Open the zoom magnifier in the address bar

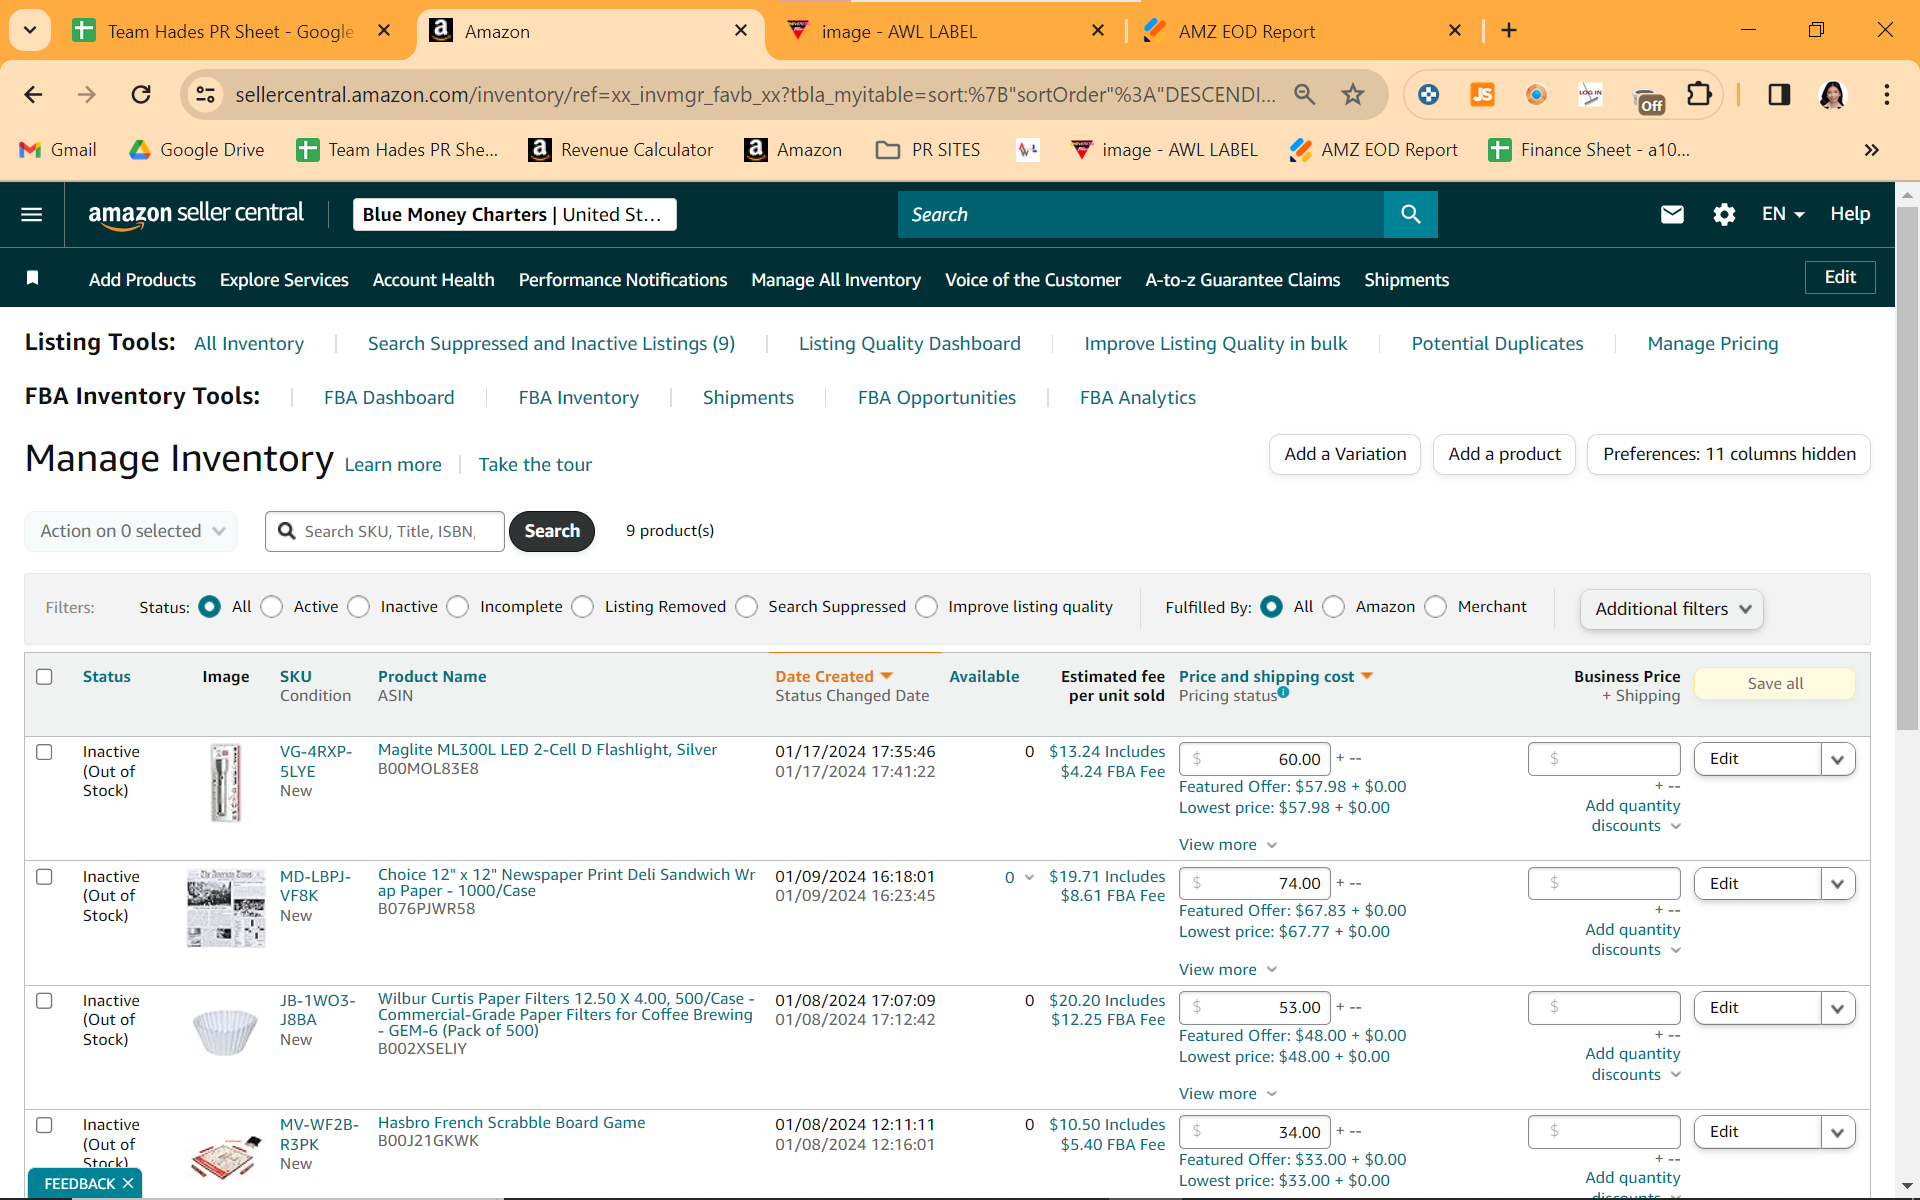(1304, 95)
